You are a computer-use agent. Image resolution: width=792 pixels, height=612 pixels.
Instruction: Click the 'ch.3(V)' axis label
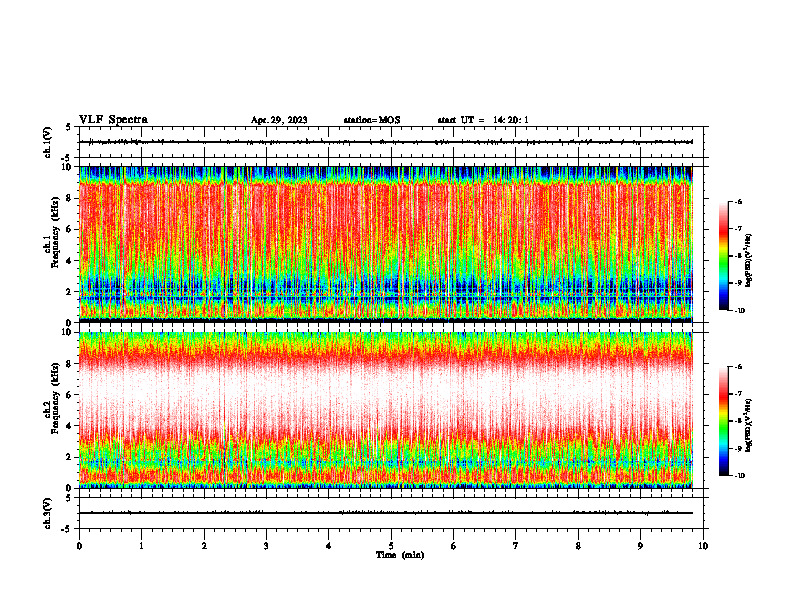click(x=48, y=513)
